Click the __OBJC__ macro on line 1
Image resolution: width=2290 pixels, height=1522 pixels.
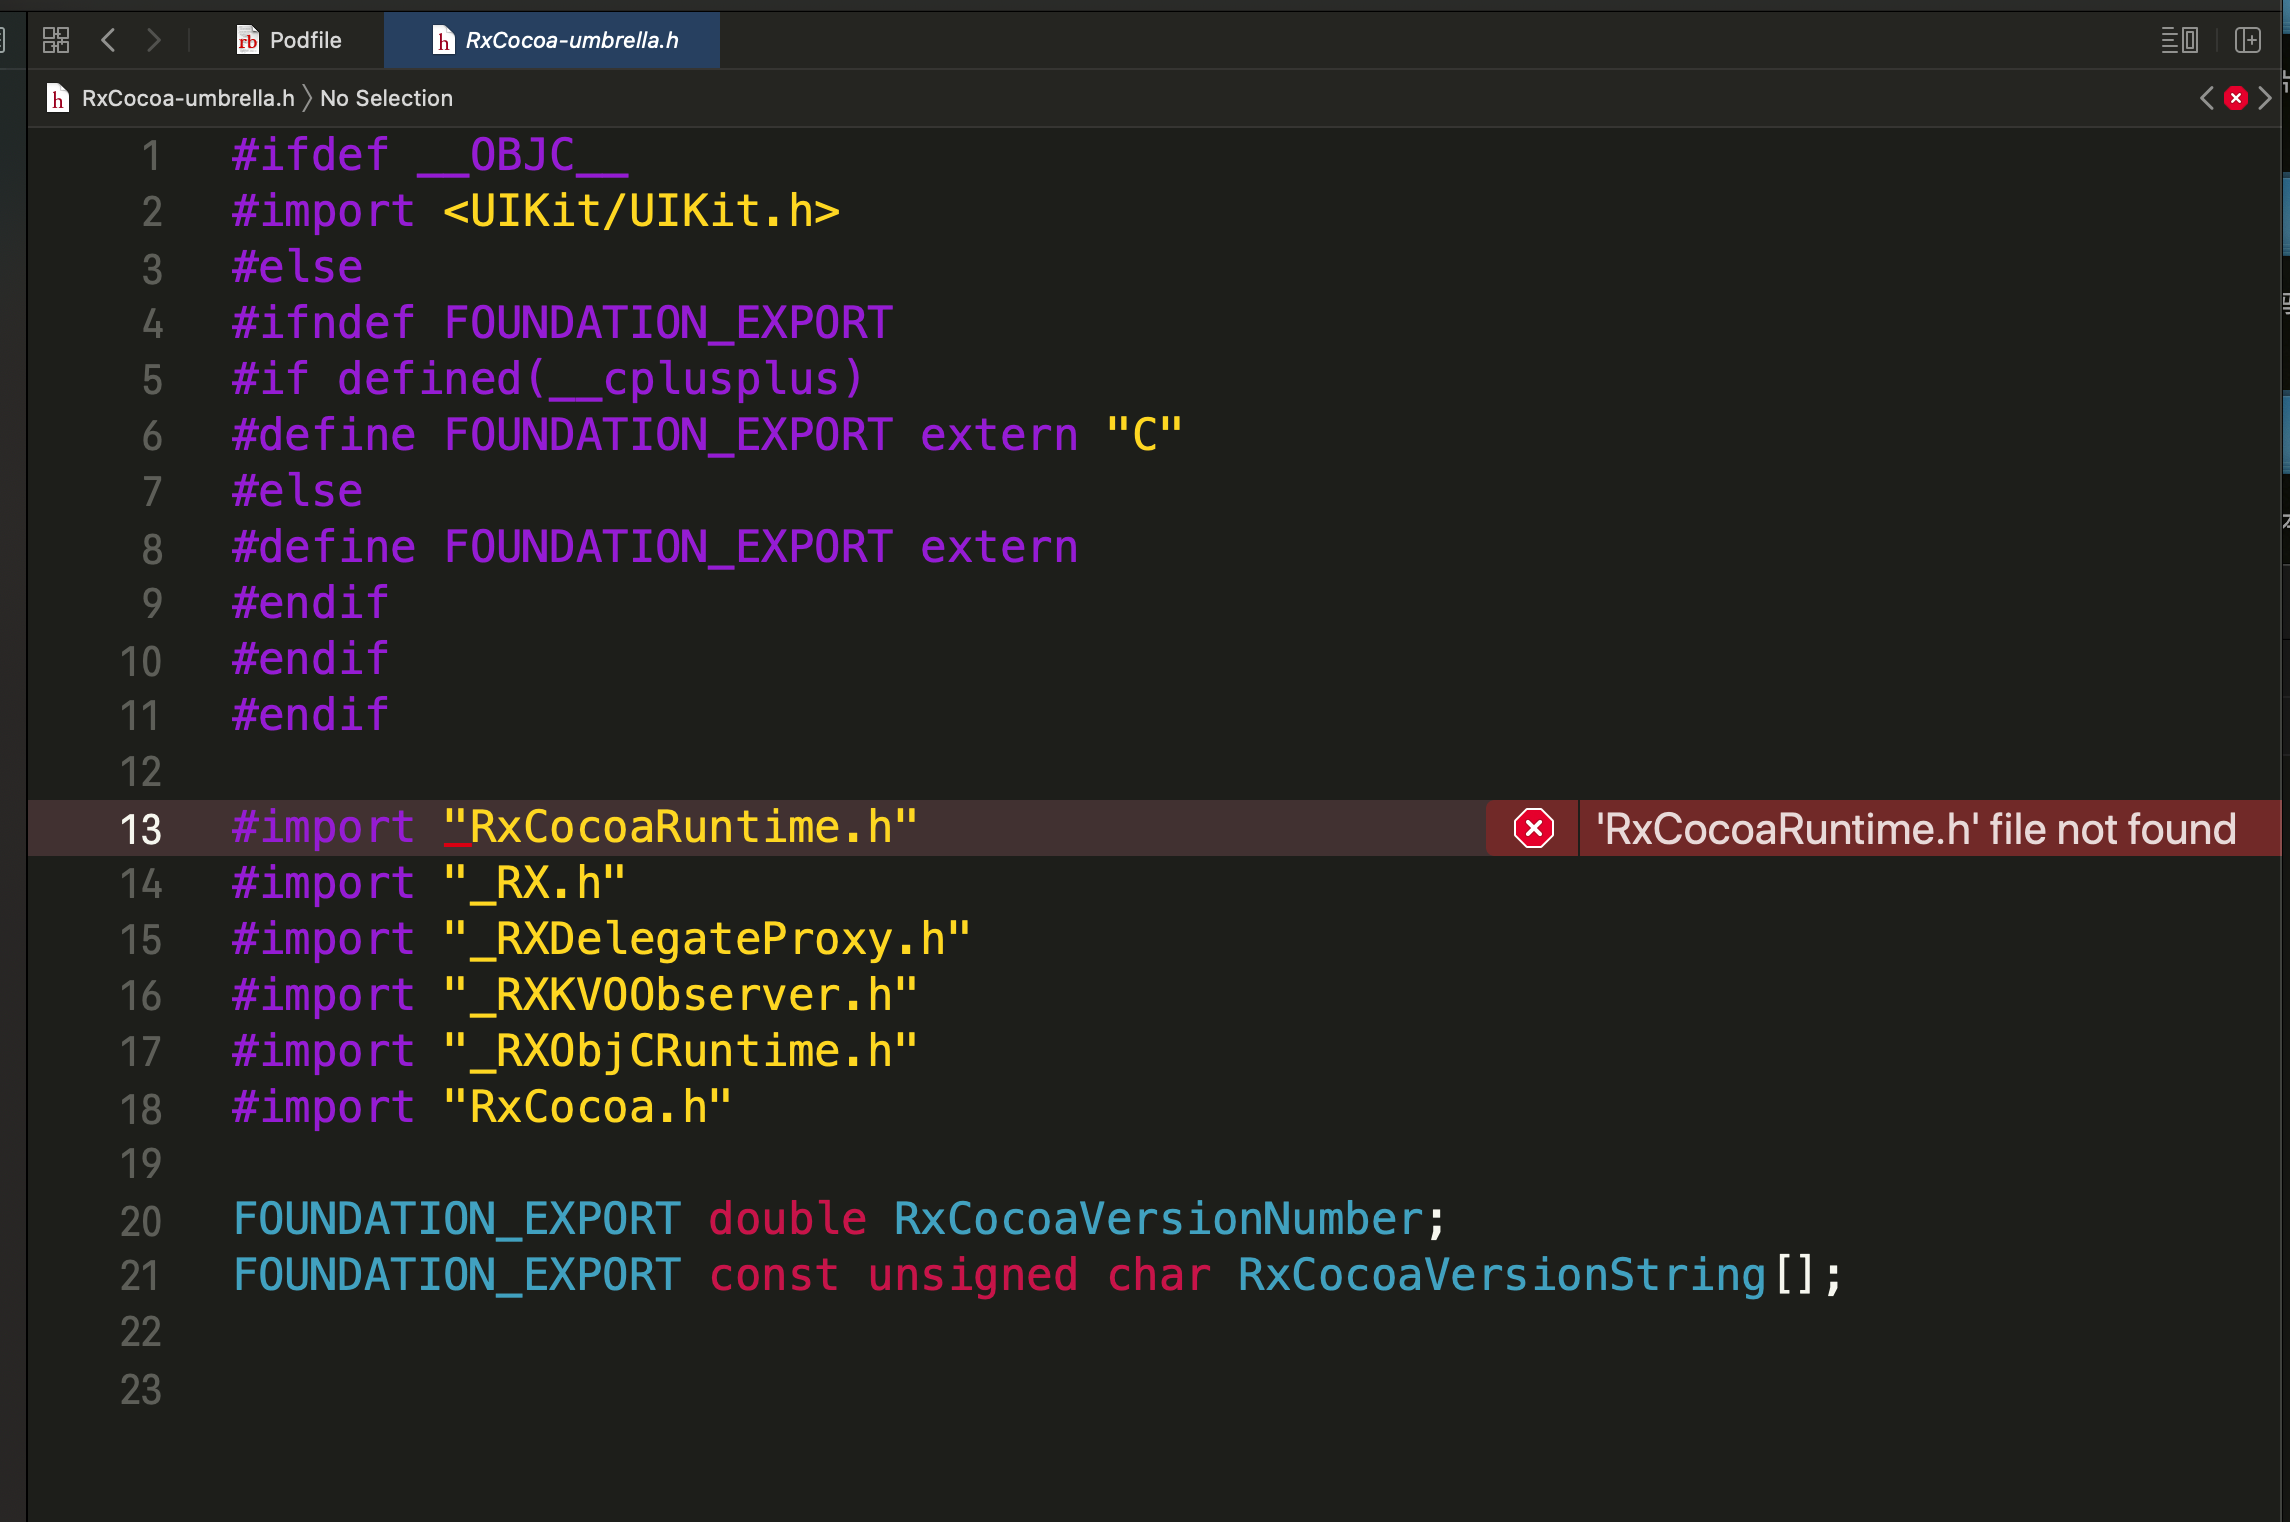click(x=522, y=155)
